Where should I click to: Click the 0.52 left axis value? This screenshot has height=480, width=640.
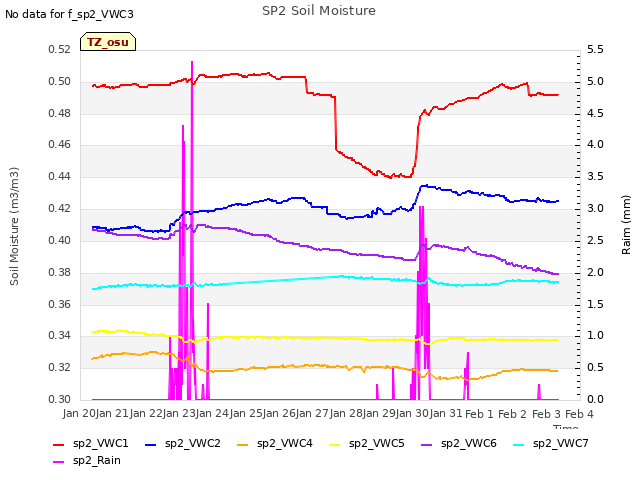tap(60, 49)
